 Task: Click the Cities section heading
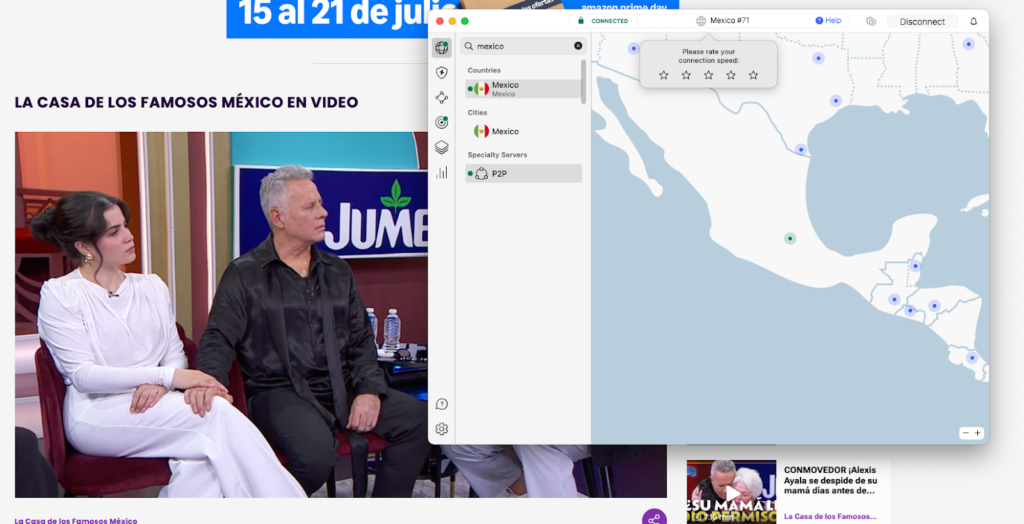click(477, 112)
